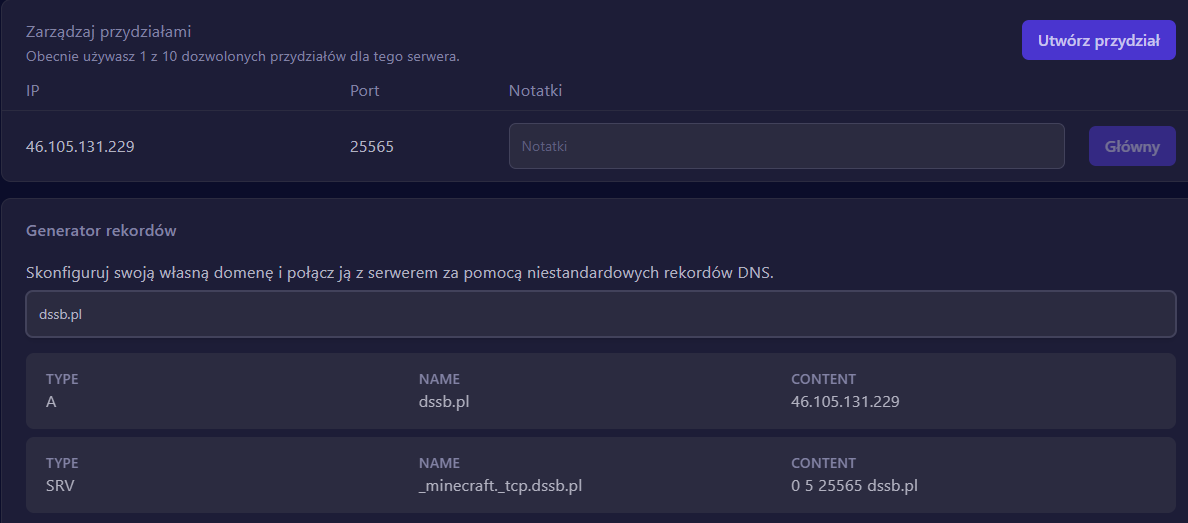
Task: Click the A record type value
Action: 51,402
